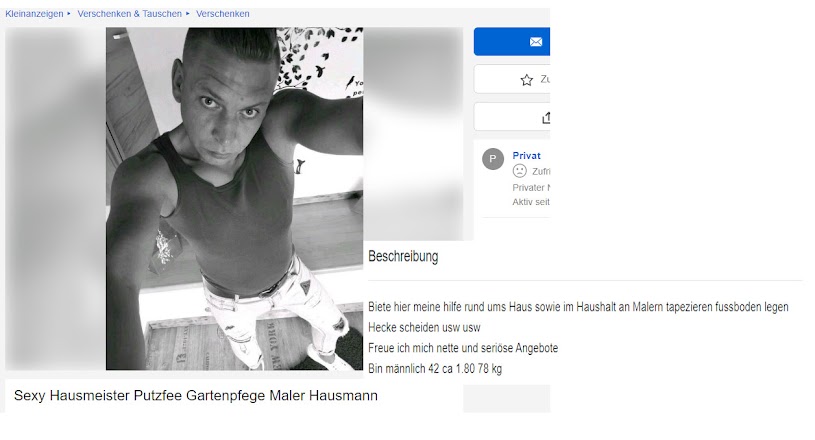This screenshot has width=815, height=440.
Task: Click the arrow separator after Verschenken & Tauschen
Action: [188, 14]
